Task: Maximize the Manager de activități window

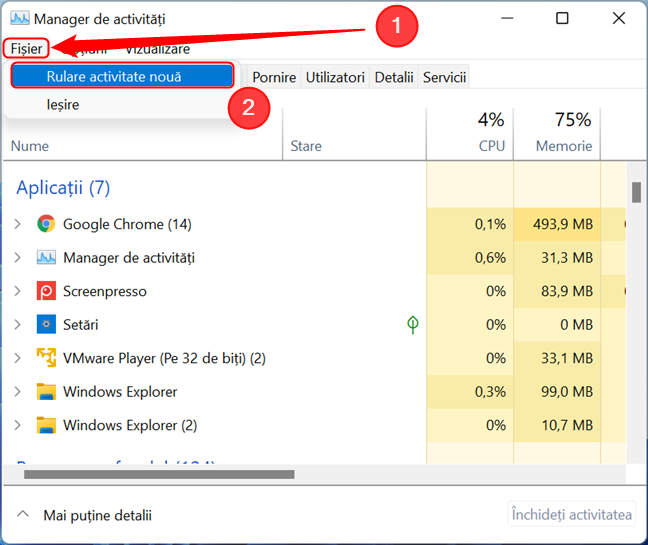Action: click(x=562, y=18)
